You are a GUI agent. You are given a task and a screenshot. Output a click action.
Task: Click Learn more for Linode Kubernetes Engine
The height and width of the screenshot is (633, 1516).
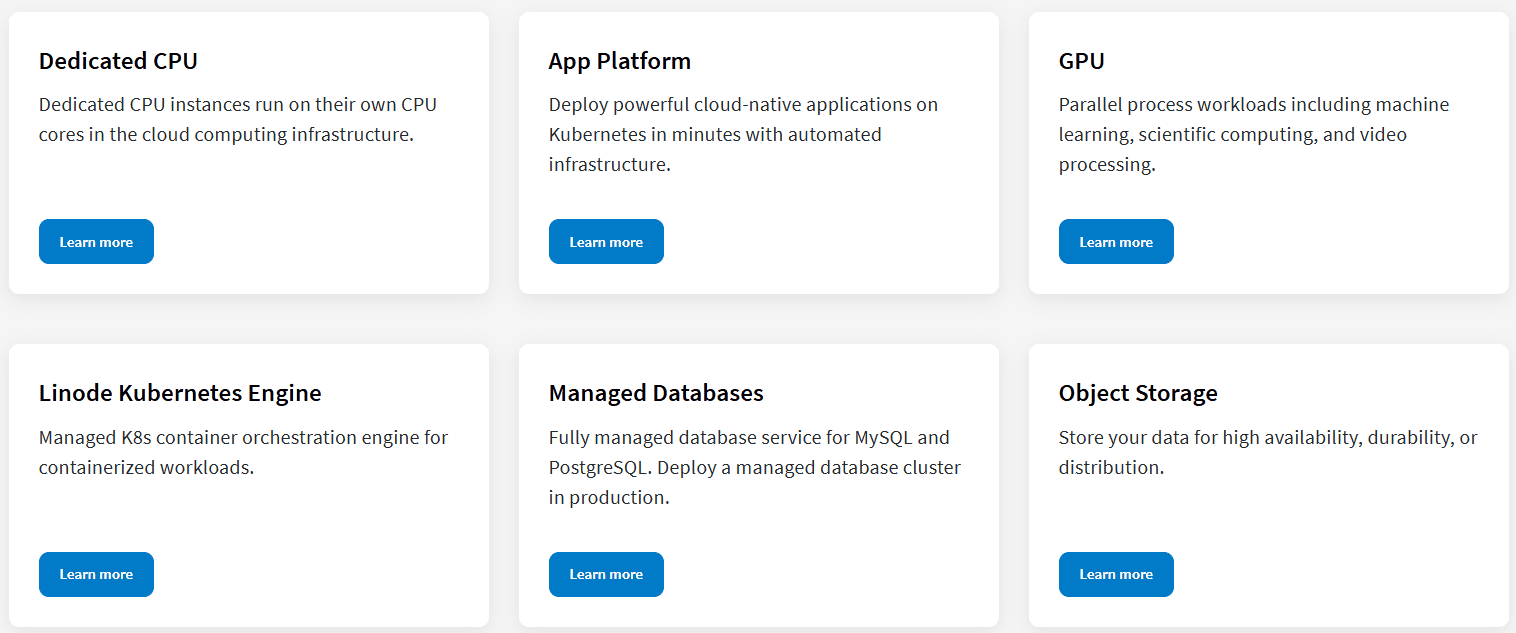(96, 574)
